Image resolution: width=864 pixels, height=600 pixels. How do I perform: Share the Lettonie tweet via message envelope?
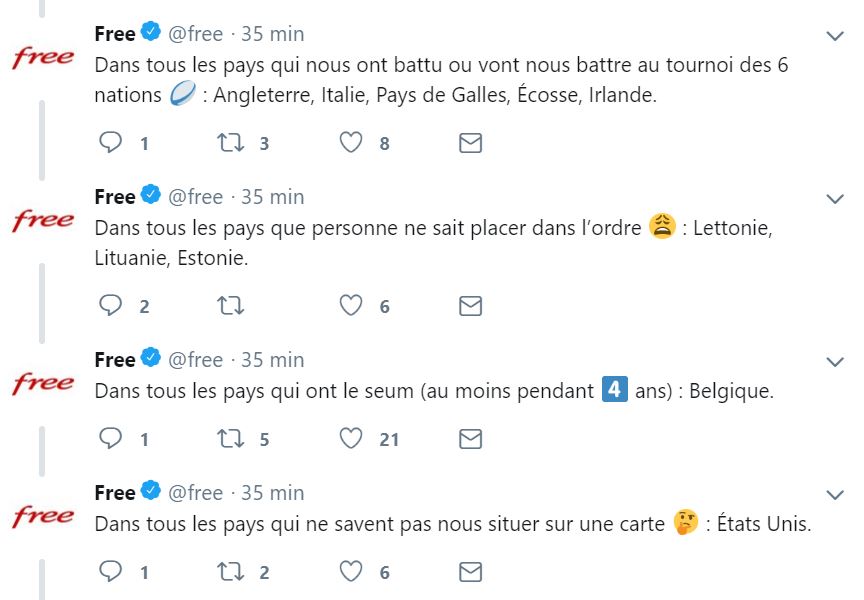470,306
